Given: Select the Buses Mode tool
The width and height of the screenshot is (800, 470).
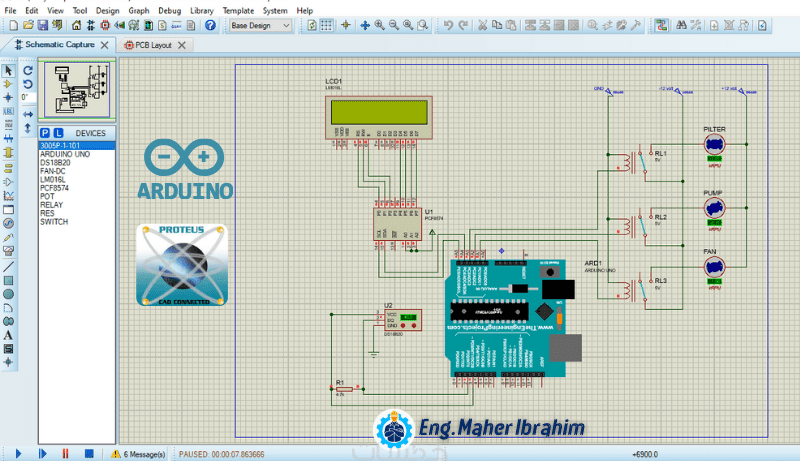Looking at the screenshot, I should coord(8,138).
